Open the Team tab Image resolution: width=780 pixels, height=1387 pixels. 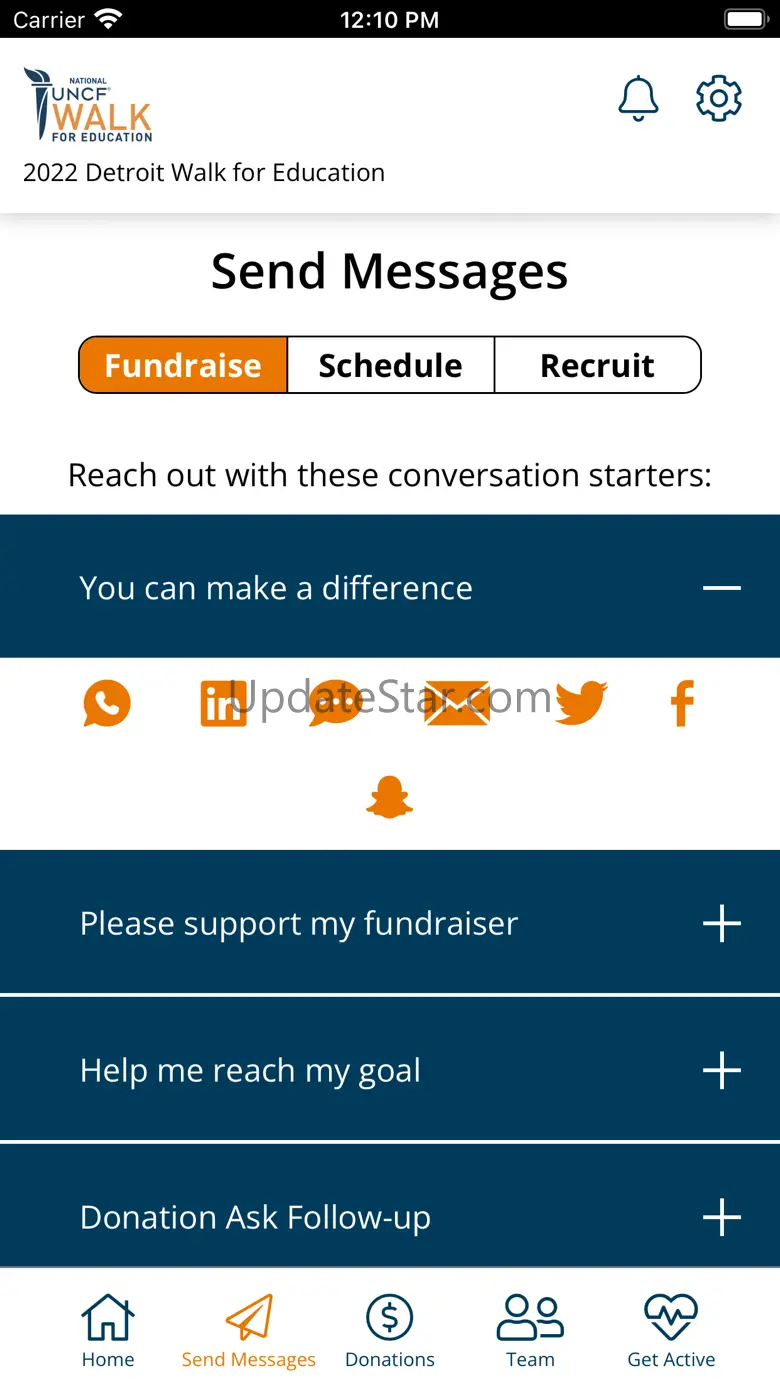pos(530,1331)
